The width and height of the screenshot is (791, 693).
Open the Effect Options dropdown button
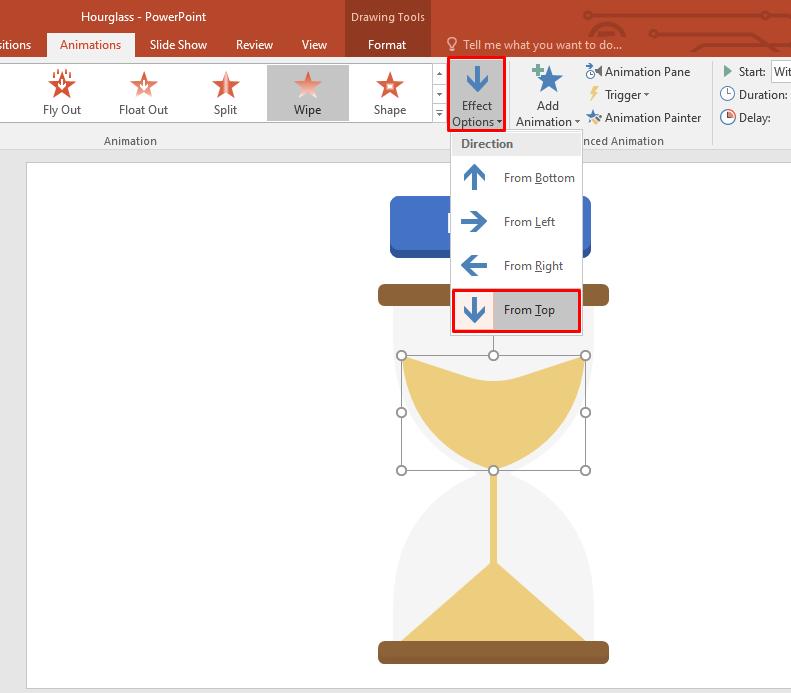pyautogui.click(x=476, y=94)
